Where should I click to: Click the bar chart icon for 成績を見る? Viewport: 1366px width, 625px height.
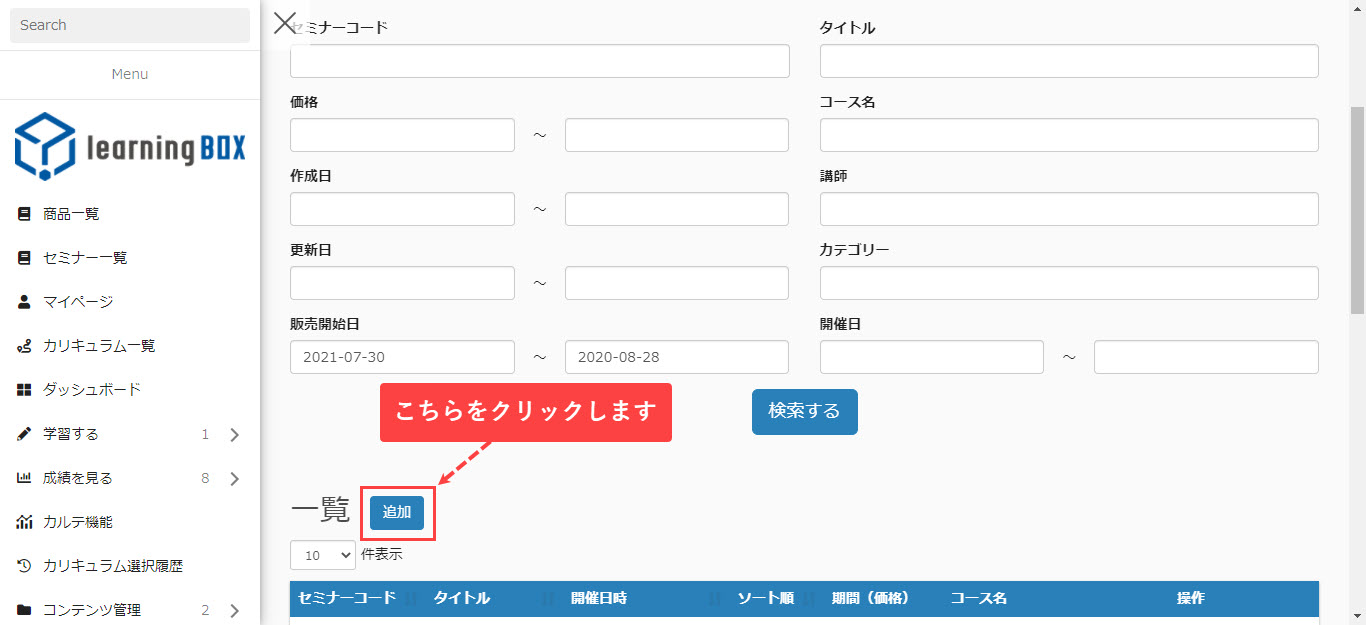point(24,478)
